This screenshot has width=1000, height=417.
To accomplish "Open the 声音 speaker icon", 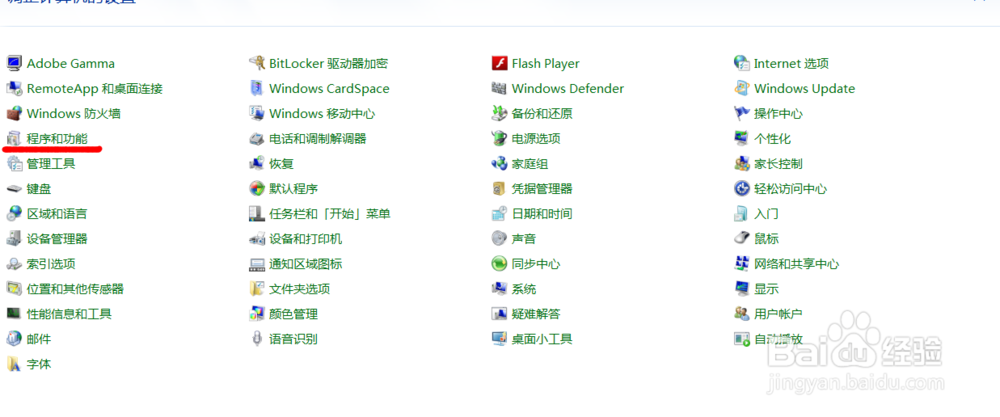I will 499,238.
